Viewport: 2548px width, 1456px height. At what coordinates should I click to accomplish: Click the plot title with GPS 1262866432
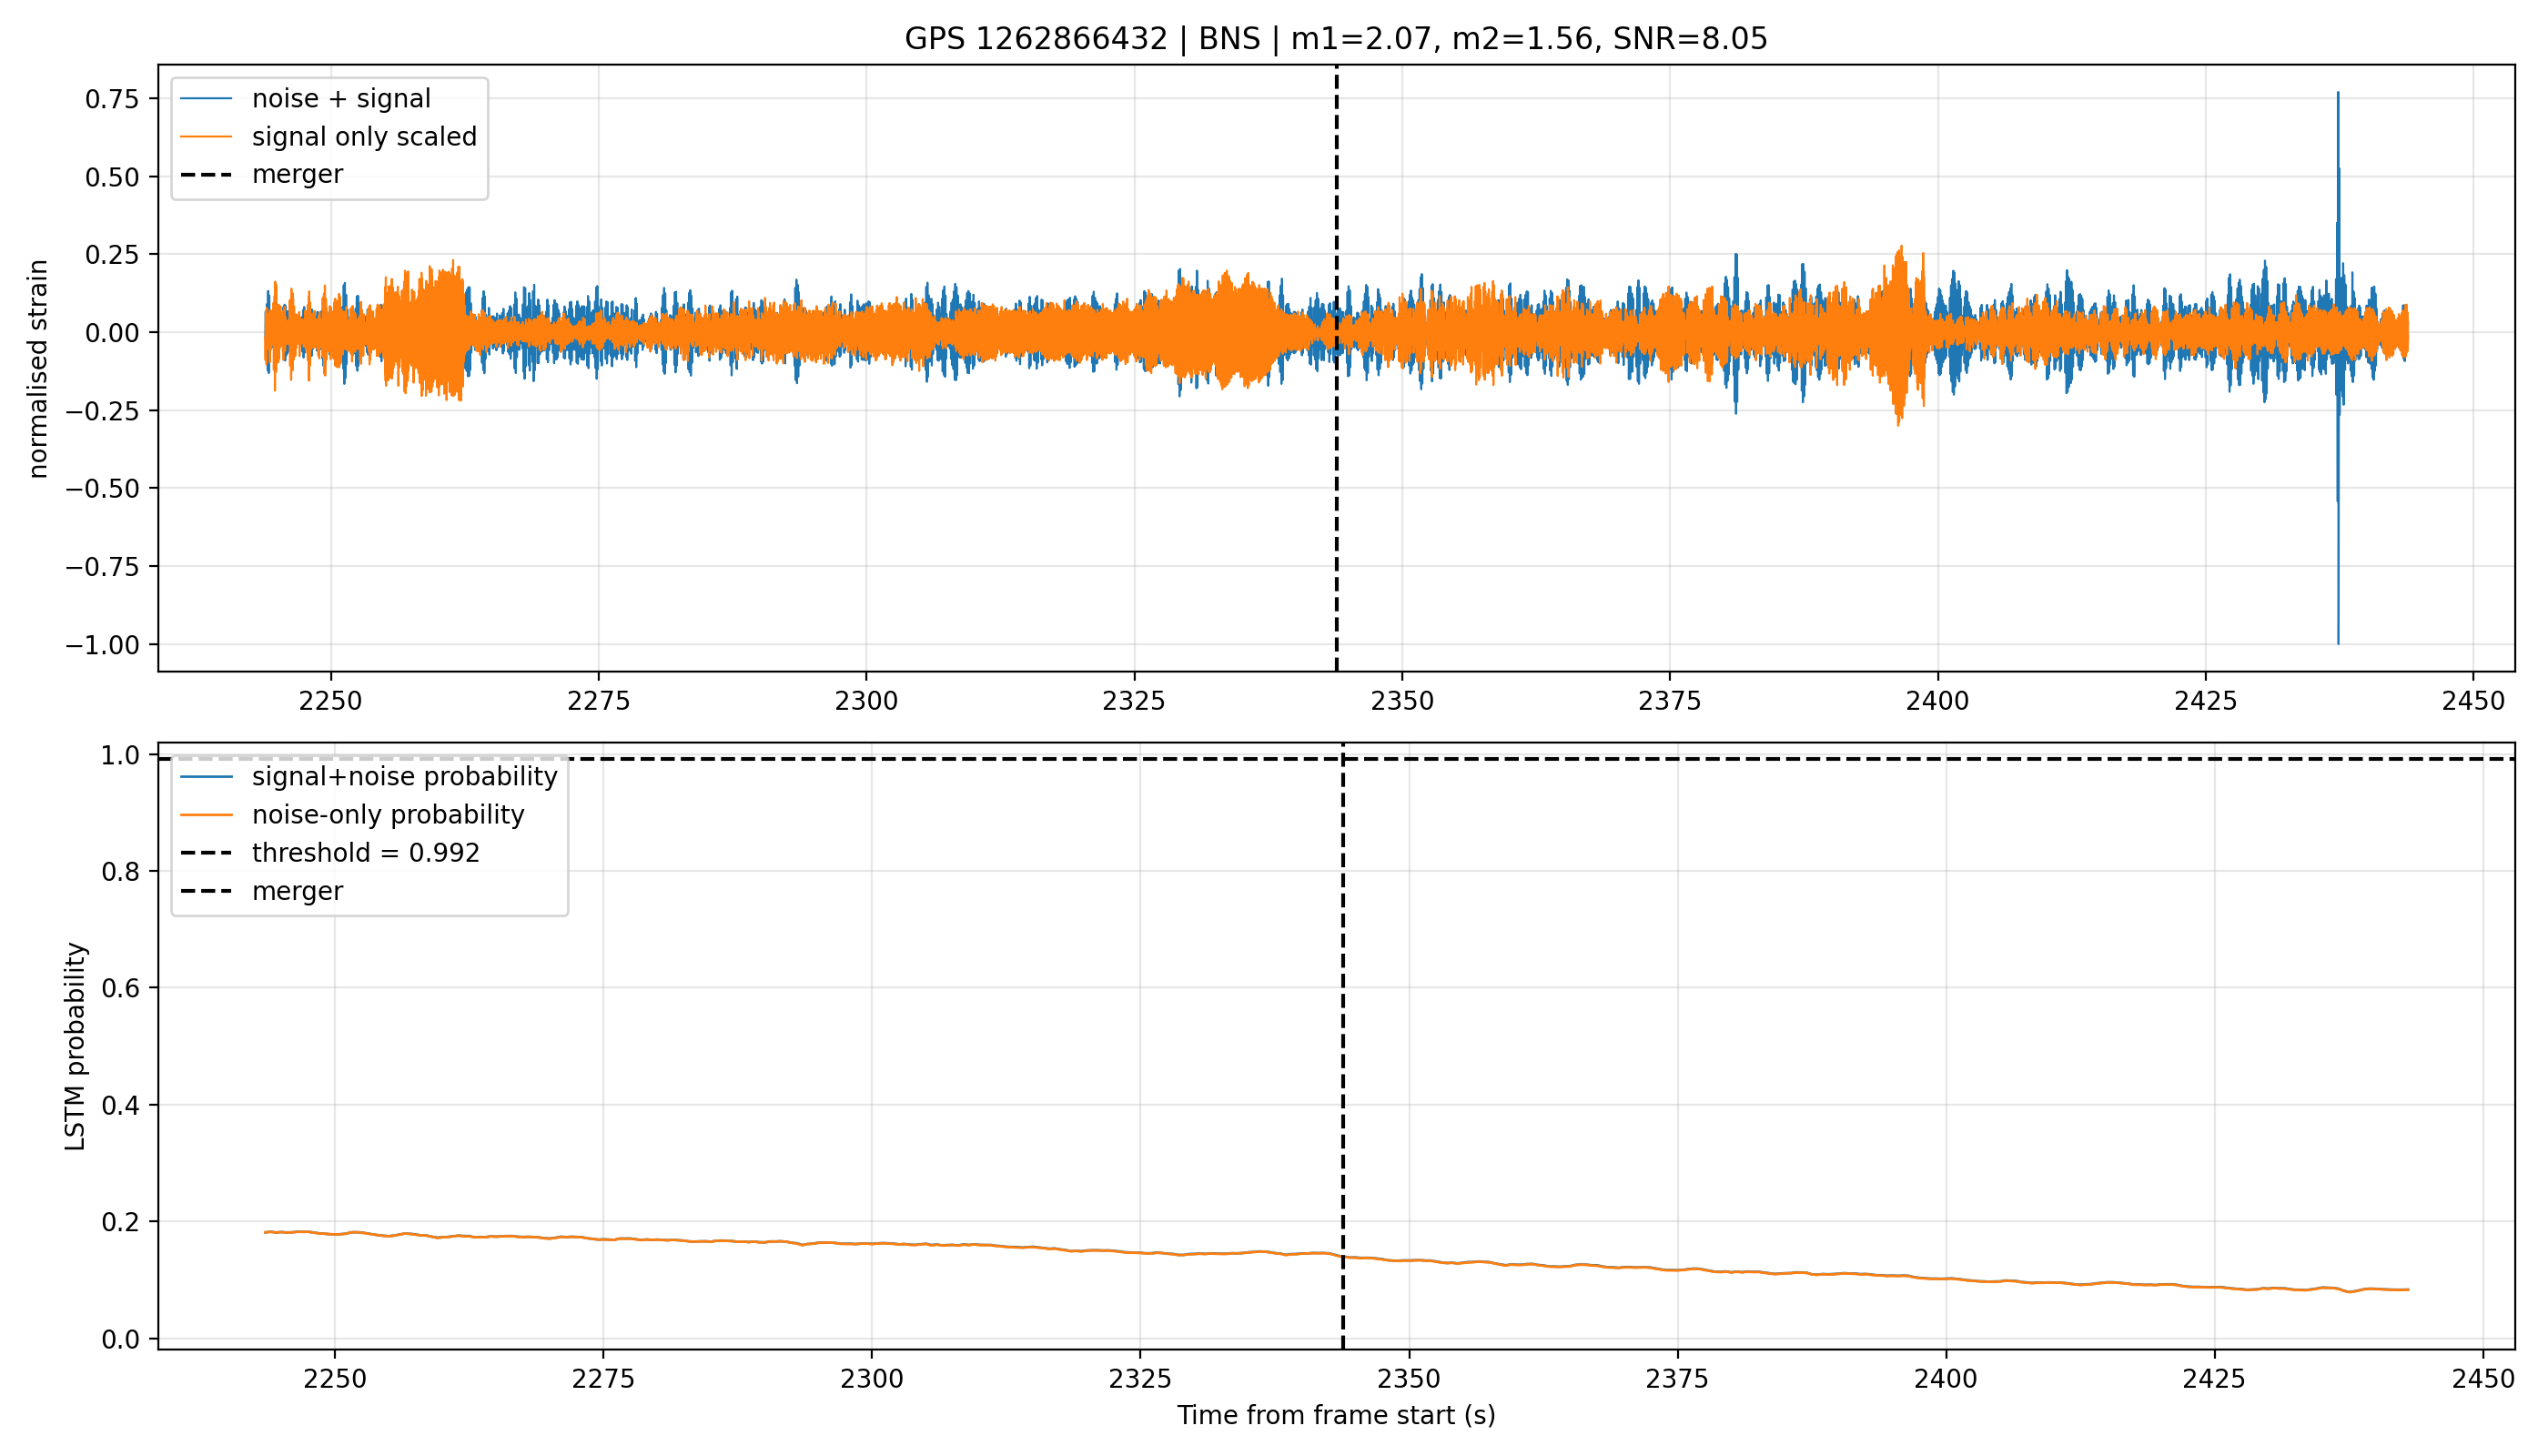1336,39
